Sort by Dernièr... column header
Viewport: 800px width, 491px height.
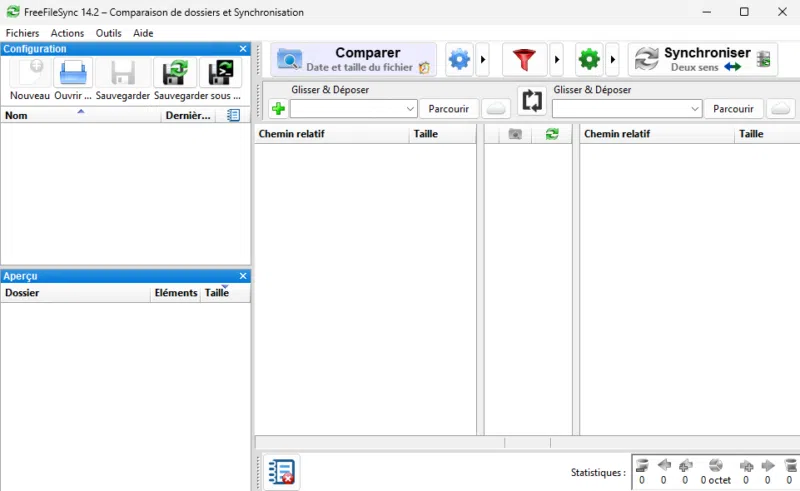pos(188,115)
